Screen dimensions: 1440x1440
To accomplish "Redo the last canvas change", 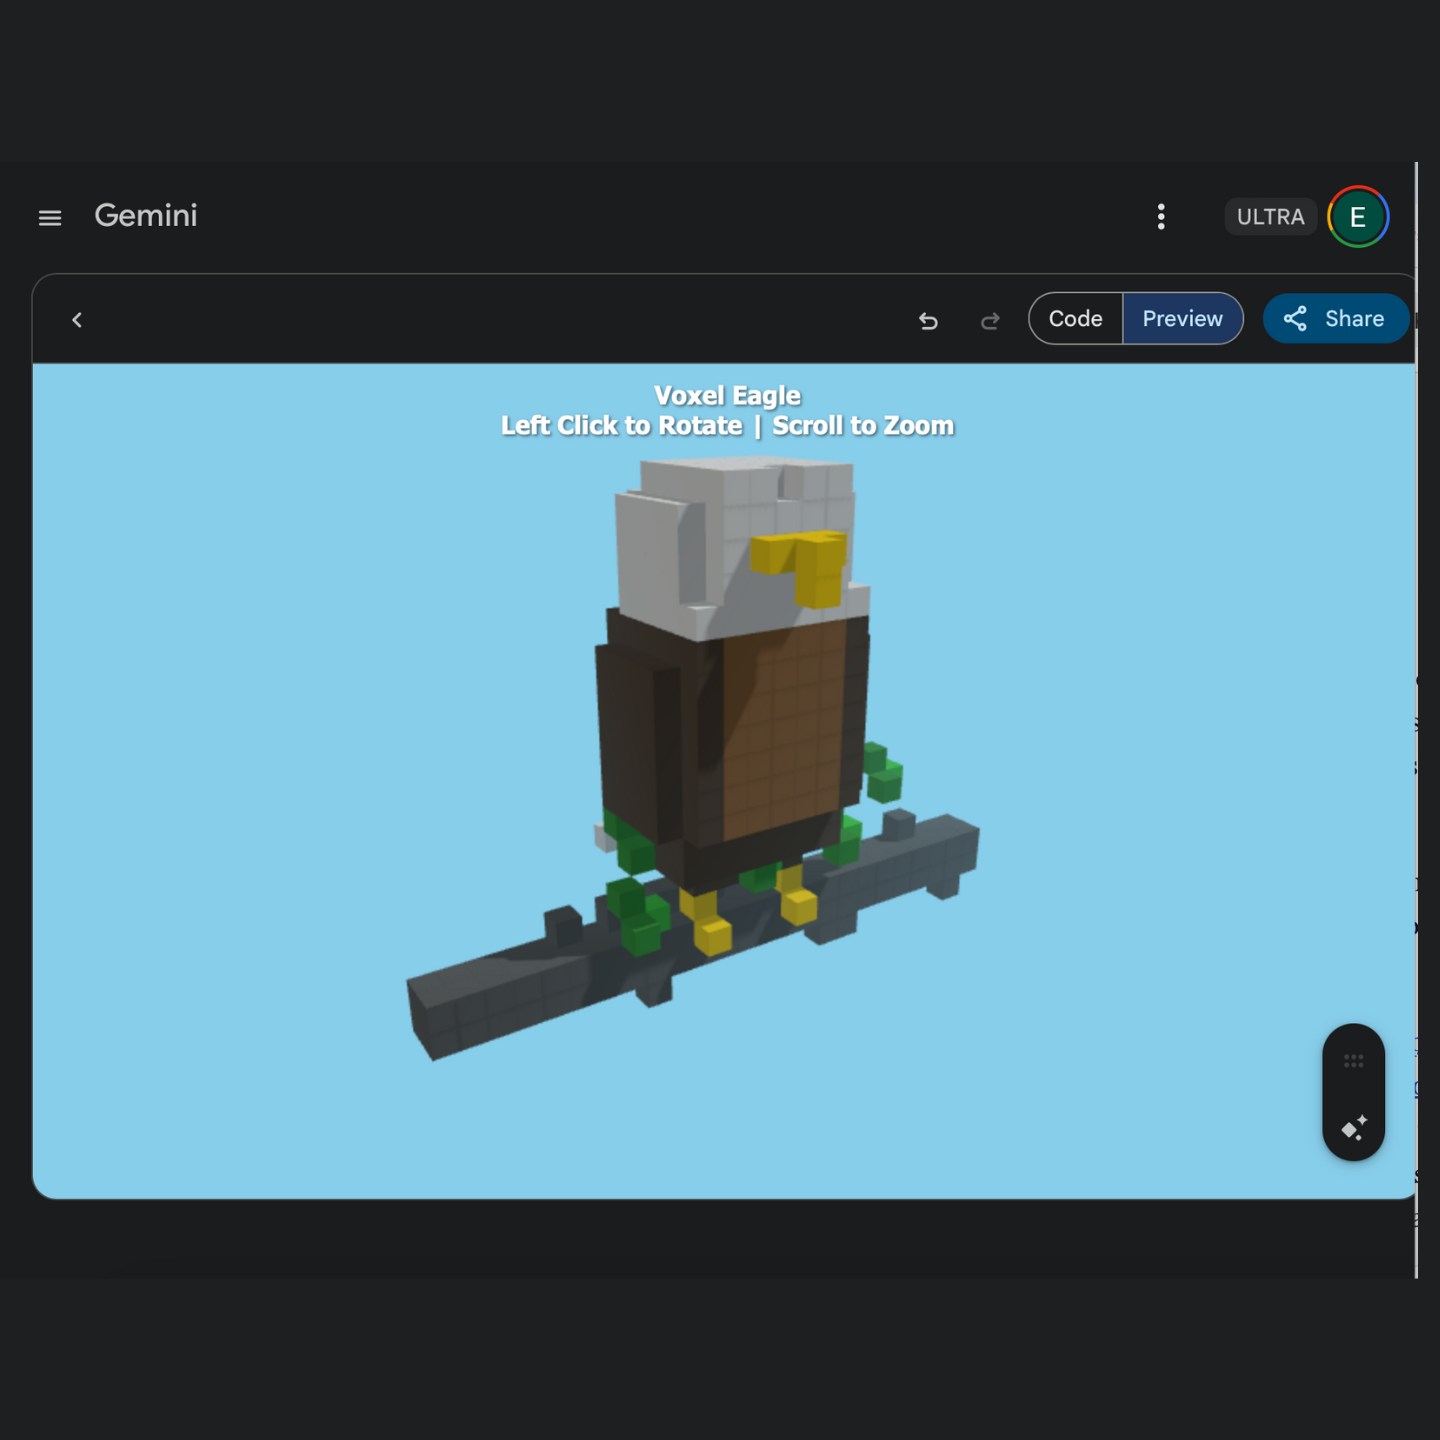I will click(989, 320).
